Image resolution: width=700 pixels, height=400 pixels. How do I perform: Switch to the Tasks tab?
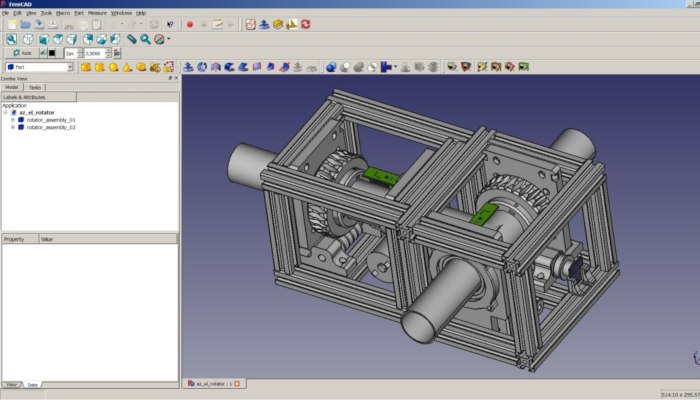[x=35, y=88]
